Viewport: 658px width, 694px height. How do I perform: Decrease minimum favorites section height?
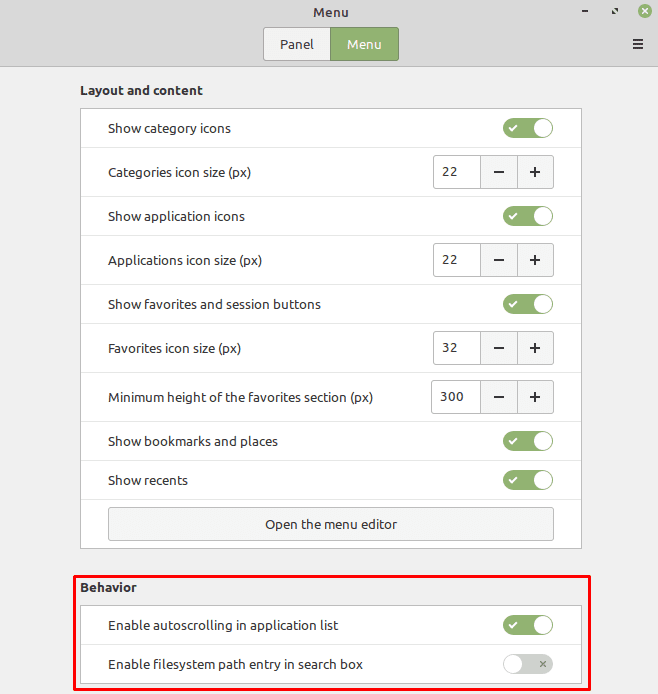coord(499,397)
